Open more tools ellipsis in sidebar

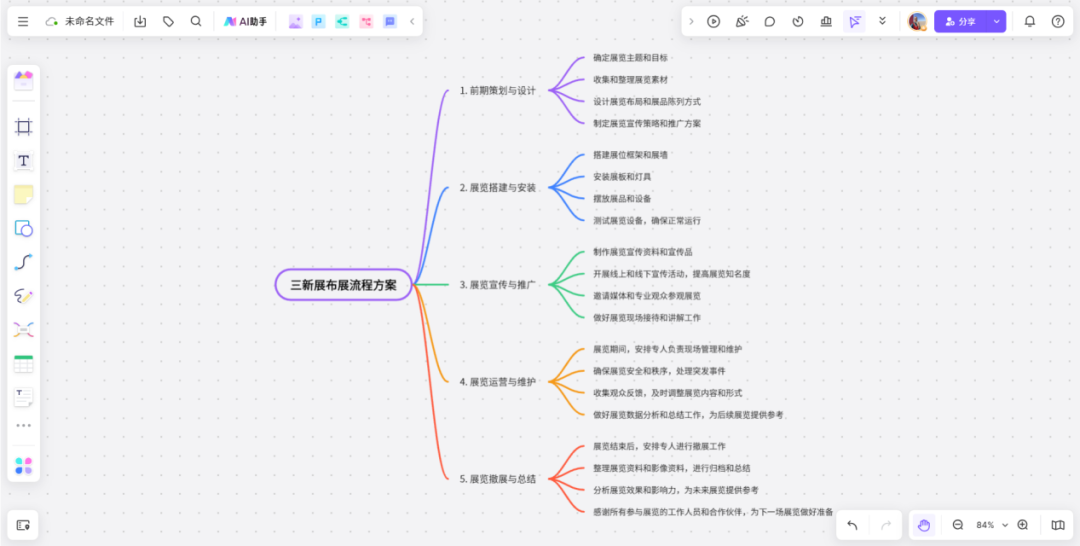point(23,426)
